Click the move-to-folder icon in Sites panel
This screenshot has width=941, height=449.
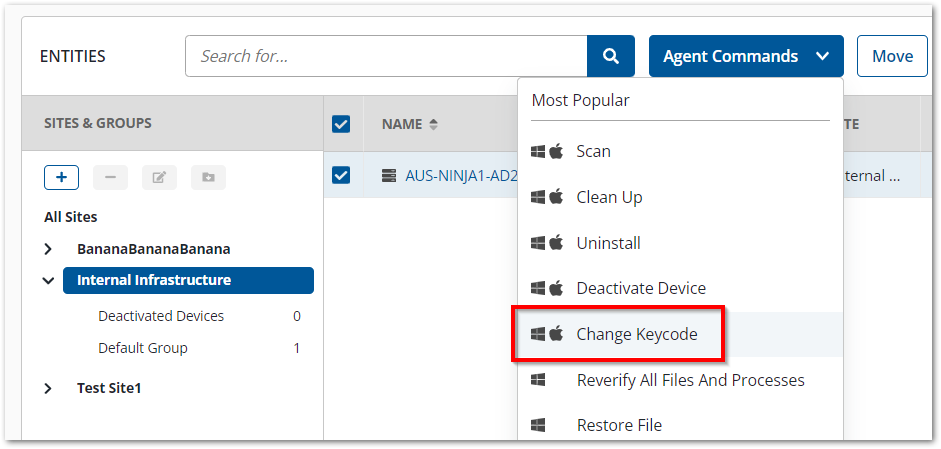coord(208,177)
